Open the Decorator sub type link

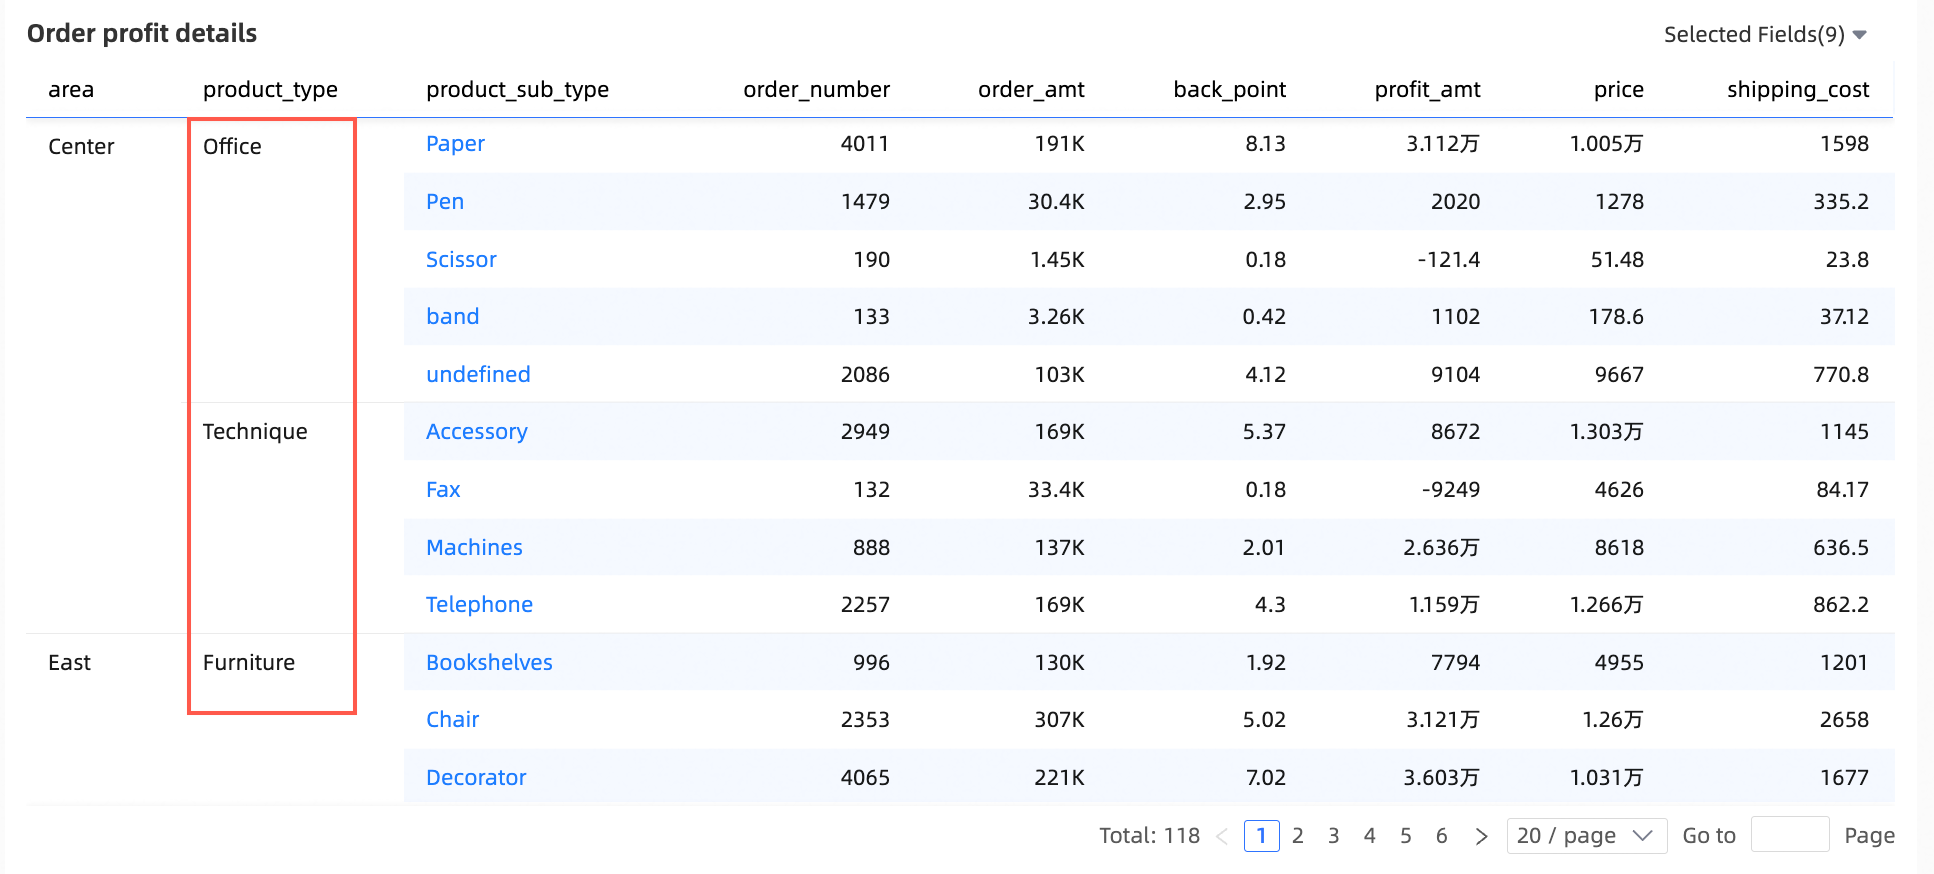[x=476, y=777]
